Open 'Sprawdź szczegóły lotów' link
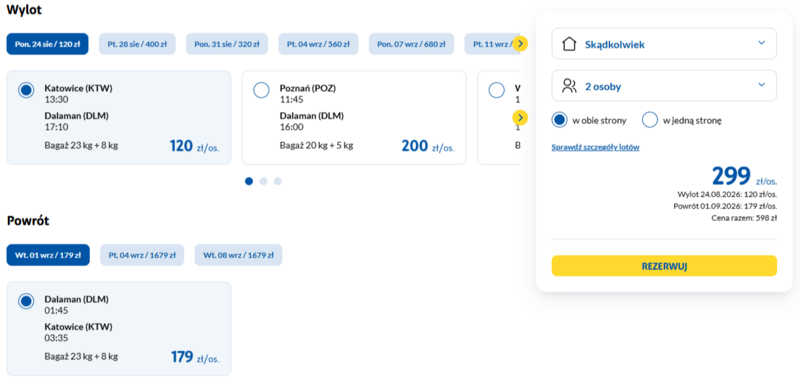The width and height of the screenshot is (800, 388). click(x=595, y=148)
